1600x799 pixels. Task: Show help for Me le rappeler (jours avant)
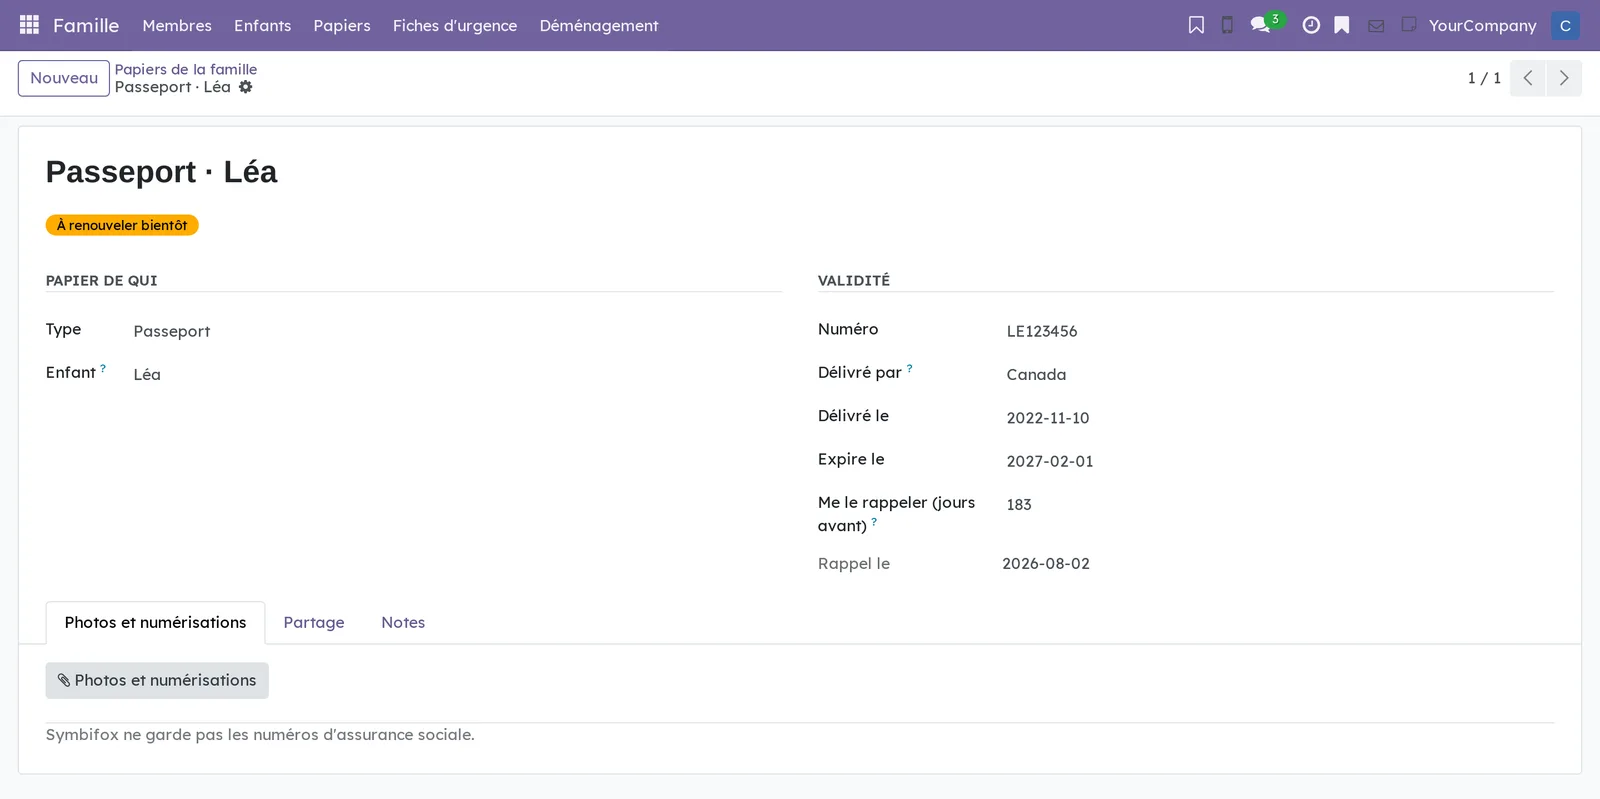click(x=874, y=522)
